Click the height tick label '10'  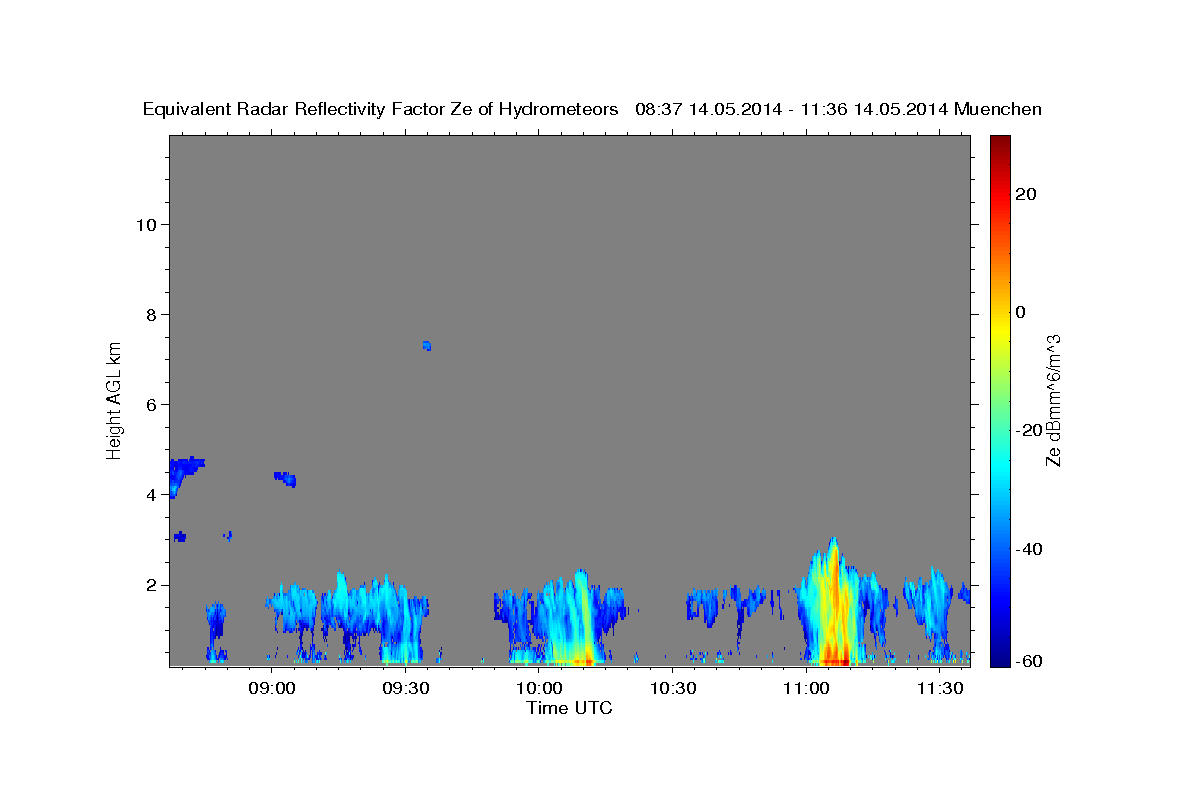145,224
